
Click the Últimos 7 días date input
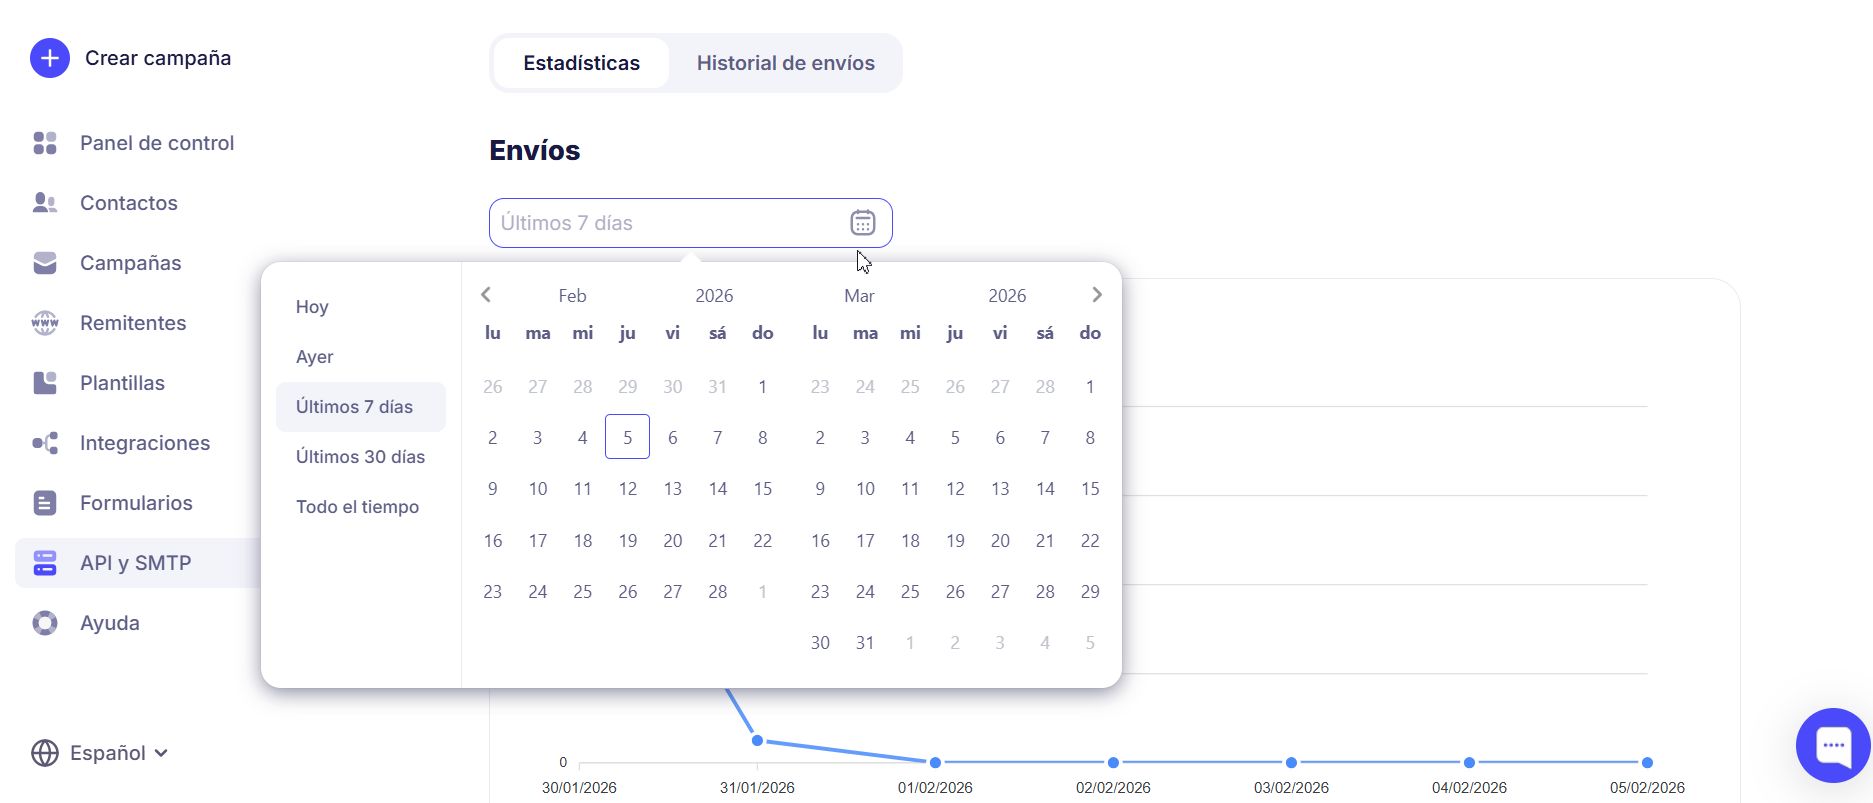[665, 223]
